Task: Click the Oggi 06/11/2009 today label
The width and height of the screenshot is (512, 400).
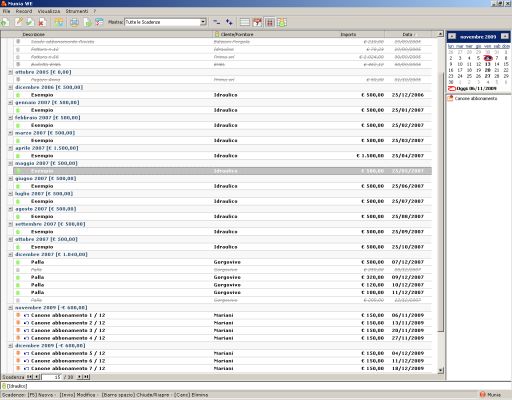Action: 476,89
